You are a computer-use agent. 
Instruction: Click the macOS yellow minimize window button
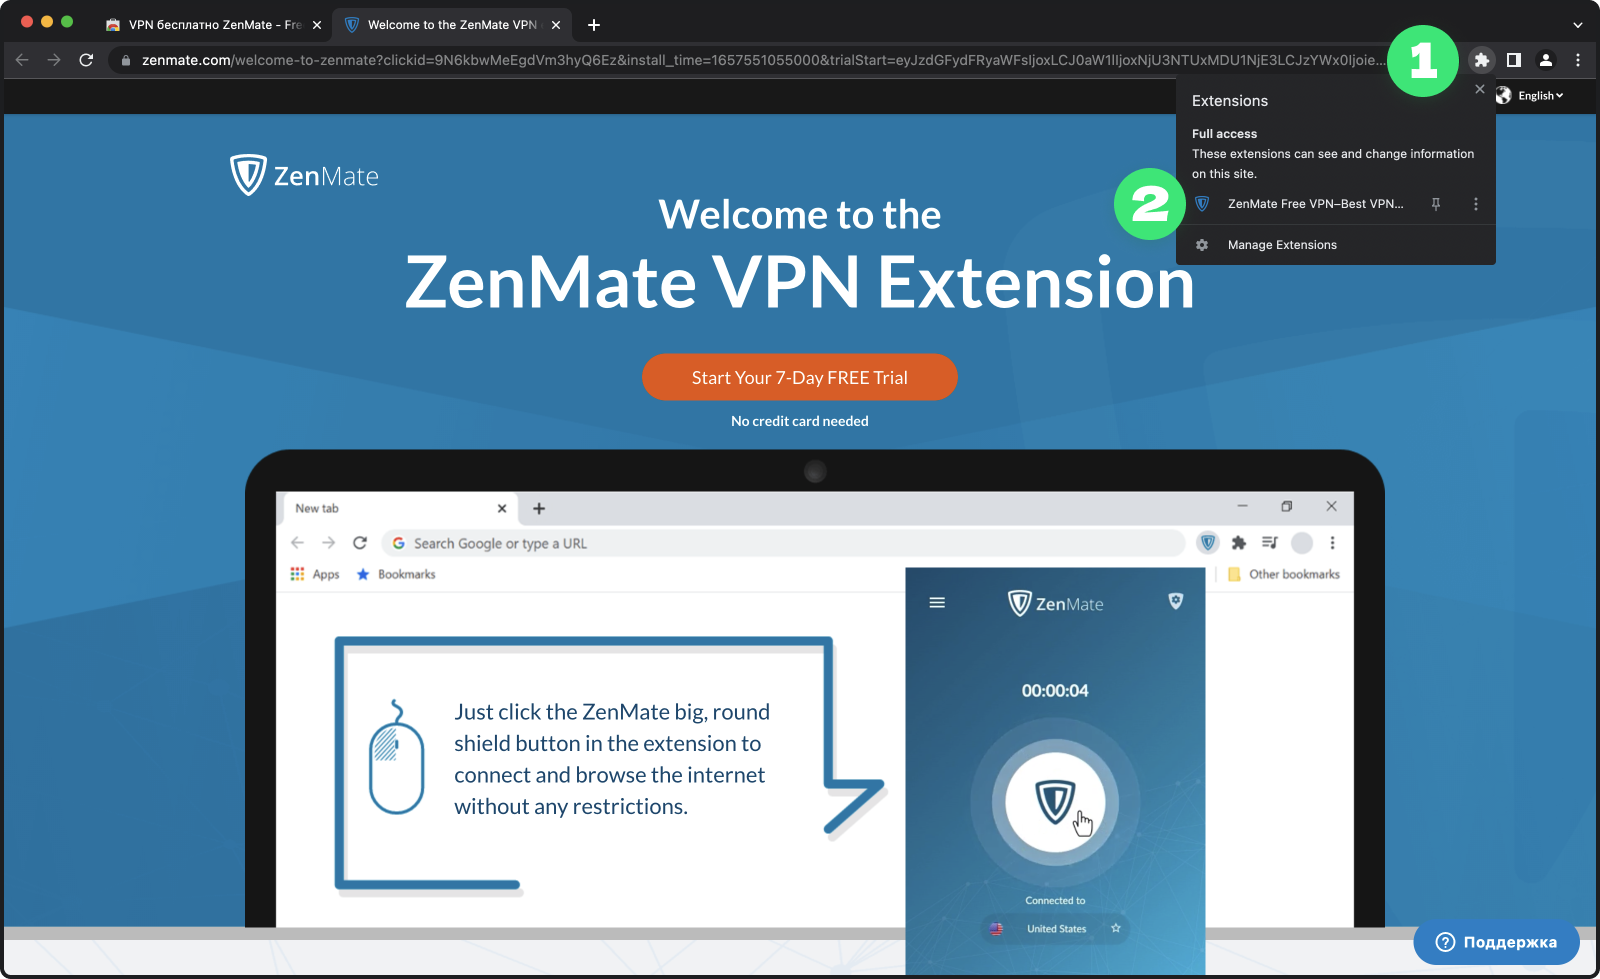(47, 22)
